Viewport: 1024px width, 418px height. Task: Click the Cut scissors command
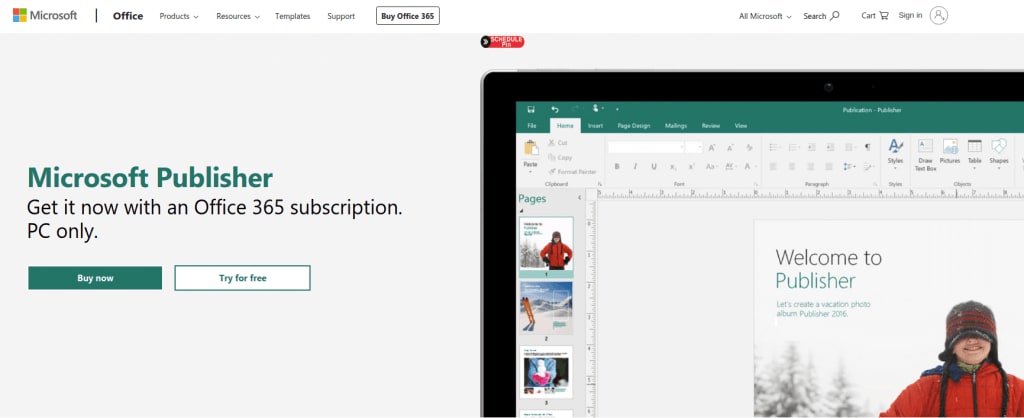click(558, 142)
